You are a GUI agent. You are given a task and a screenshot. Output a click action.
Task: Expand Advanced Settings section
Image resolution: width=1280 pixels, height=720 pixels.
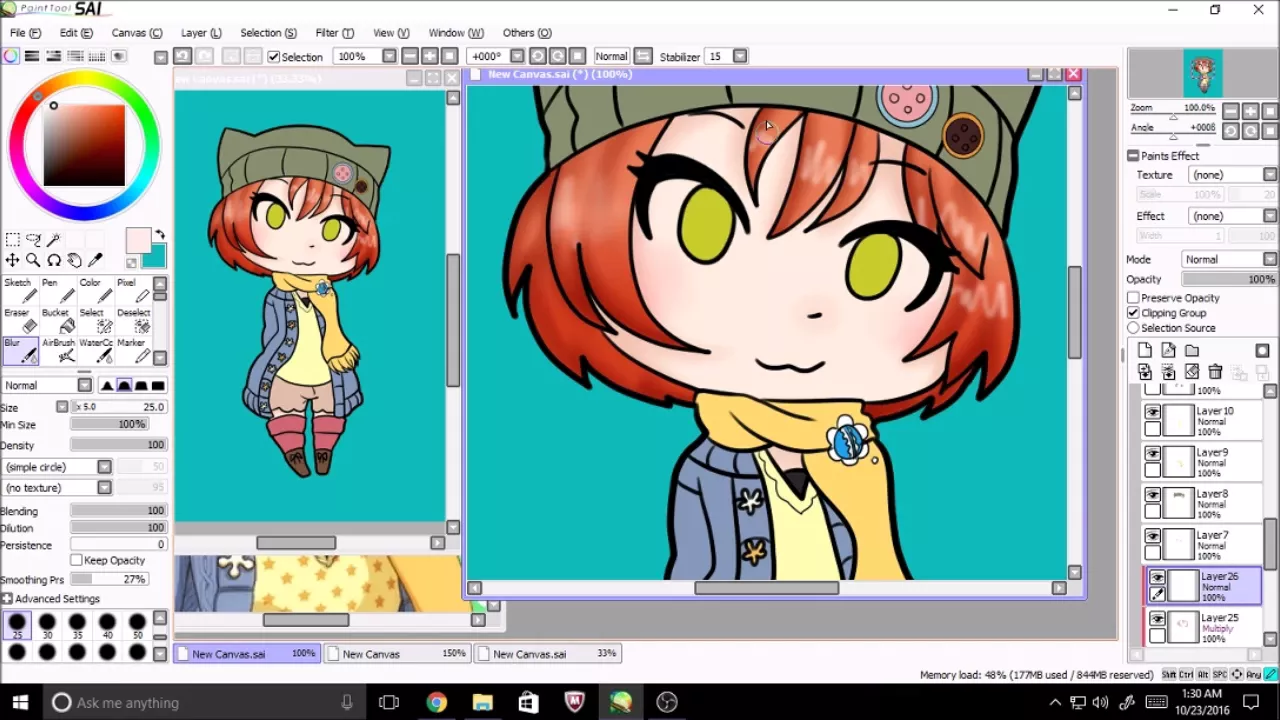(7, 599)
